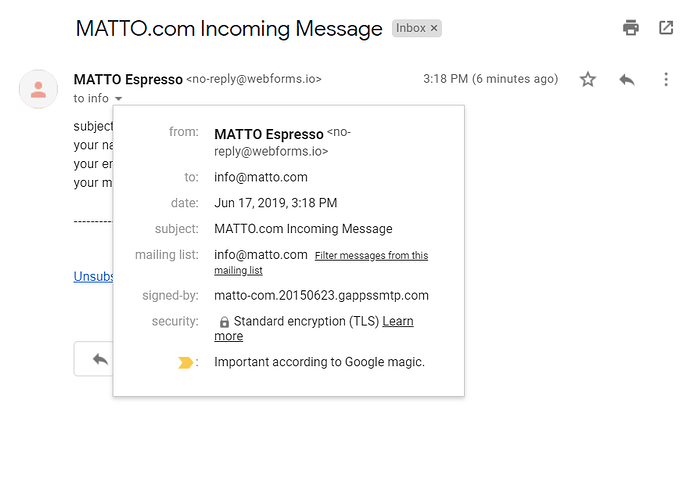
Task: Select the date 'Jun 17, 2019, 3:18 PM'
Action: 276,203
